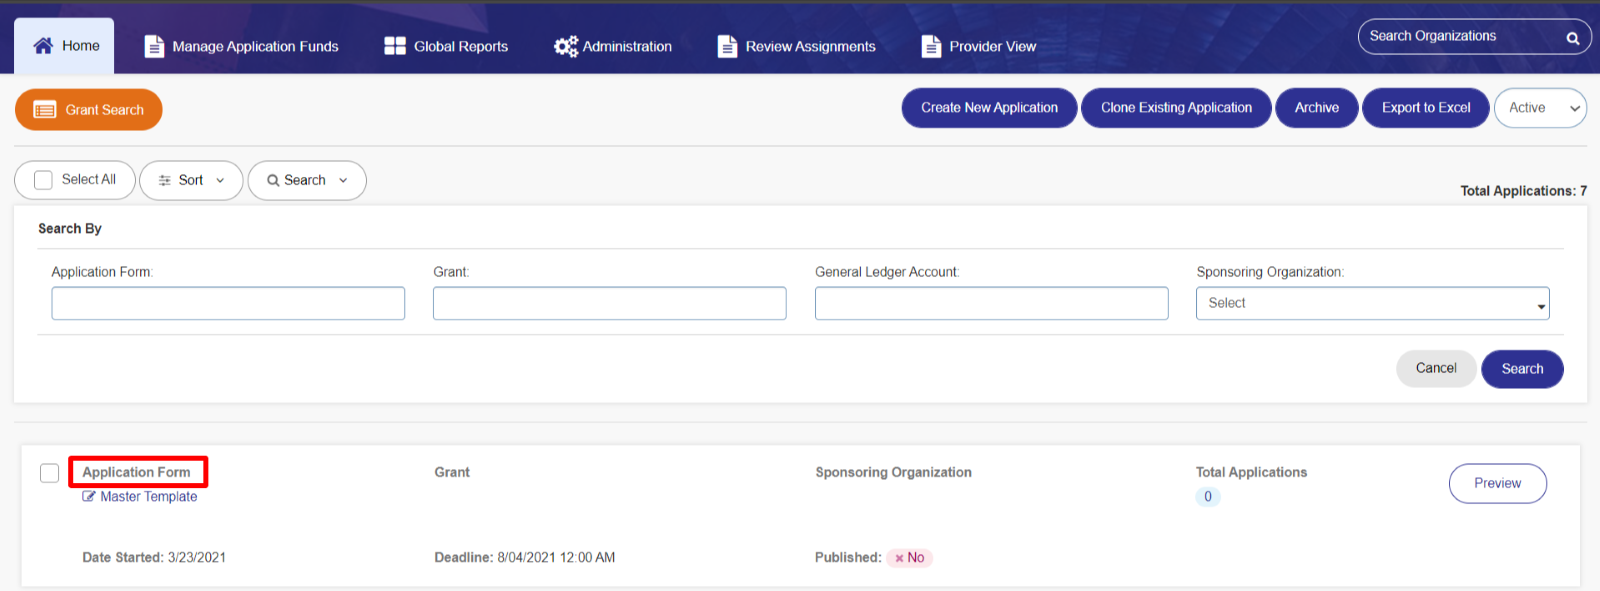The height and width of the screenshot is (591, 1600).
Task: Click the magnifier icon in Search Organizations
Action: click(1573, 38)
